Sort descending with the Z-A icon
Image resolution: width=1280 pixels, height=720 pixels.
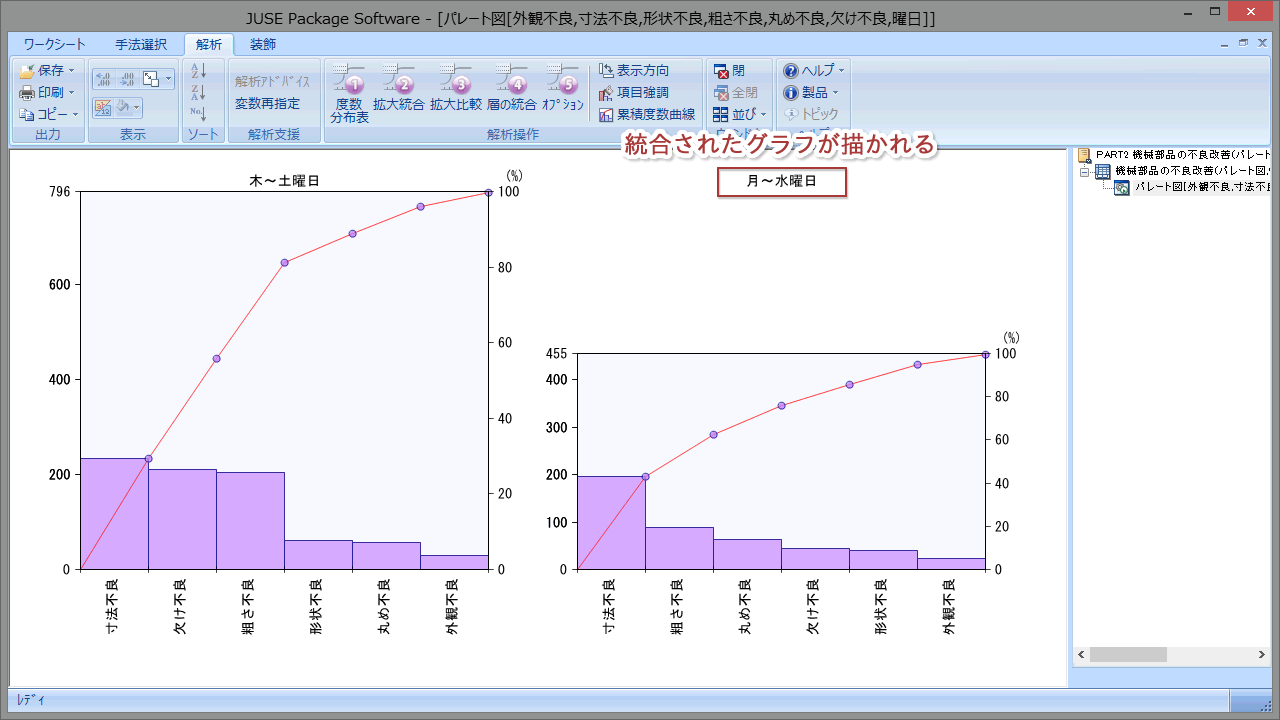point(198,92)
